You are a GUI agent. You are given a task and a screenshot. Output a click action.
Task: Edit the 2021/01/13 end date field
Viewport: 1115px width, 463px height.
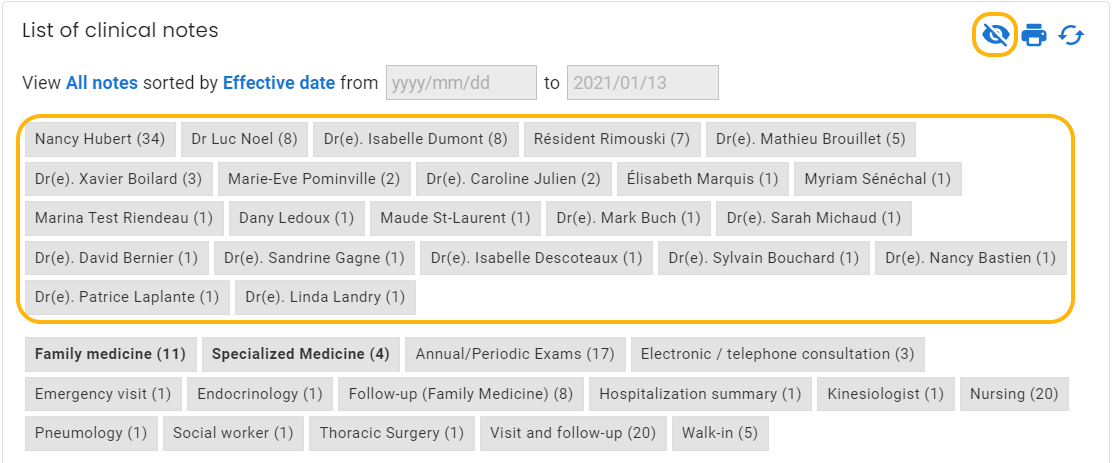click(642, 83)
